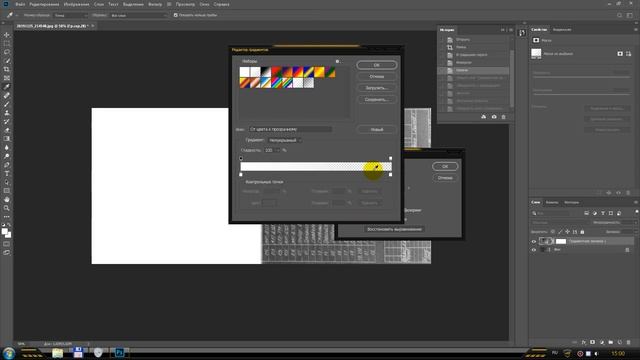Click History panel camera snapshot icon
Image resolution: width=640 pixels, height=360 pixels.
point(494,117)
